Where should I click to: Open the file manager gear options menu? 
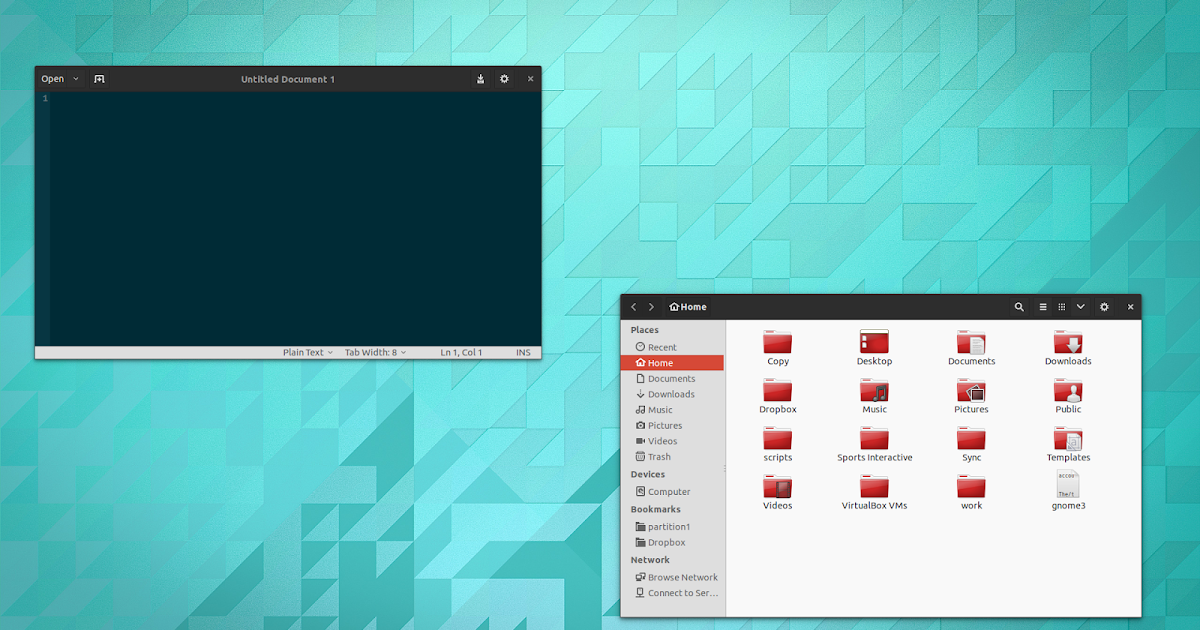coord(1104,307)
